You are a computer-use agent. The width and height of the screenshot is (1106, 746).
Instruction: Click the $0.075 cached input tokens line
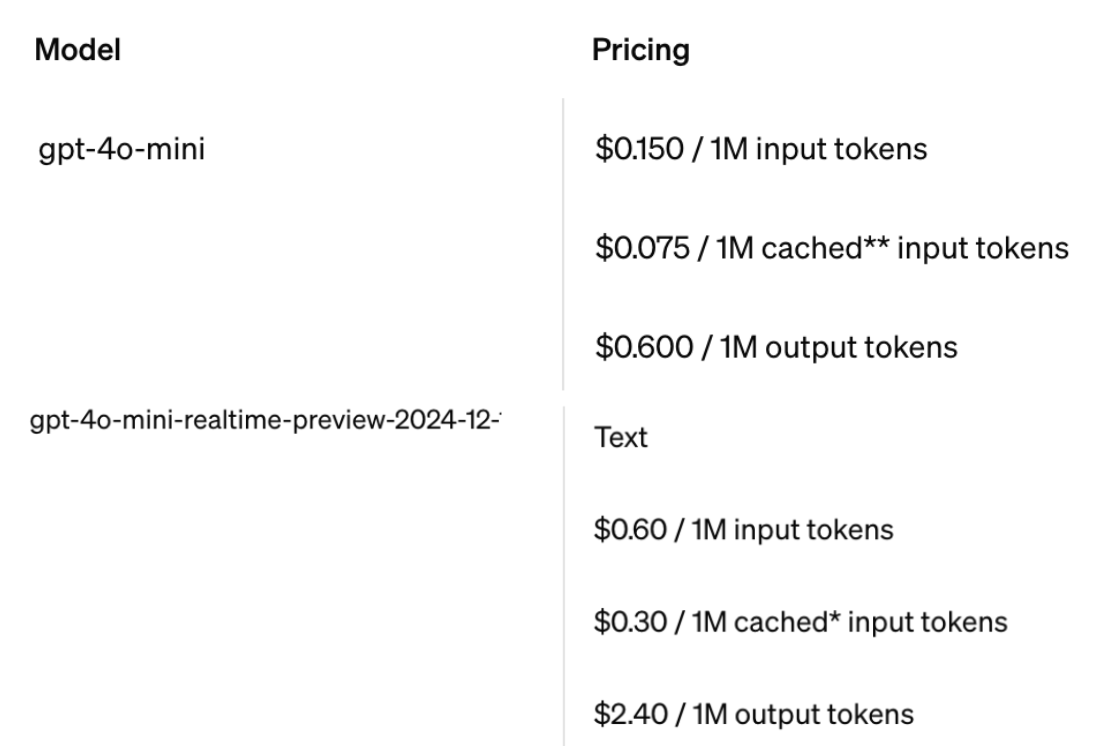pyautogui.click(x=832, y=248)
